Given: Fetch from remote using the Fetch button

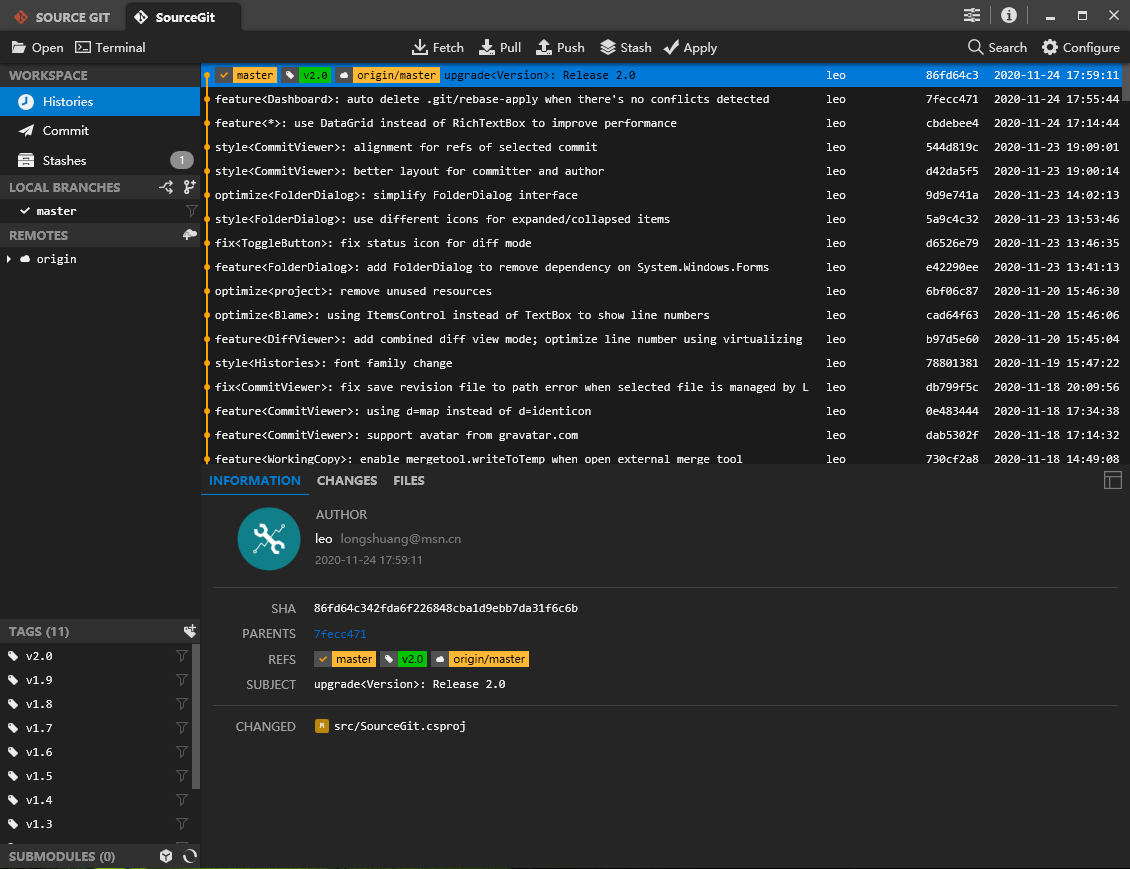Looking at the screenshot, I should (437, 48).
